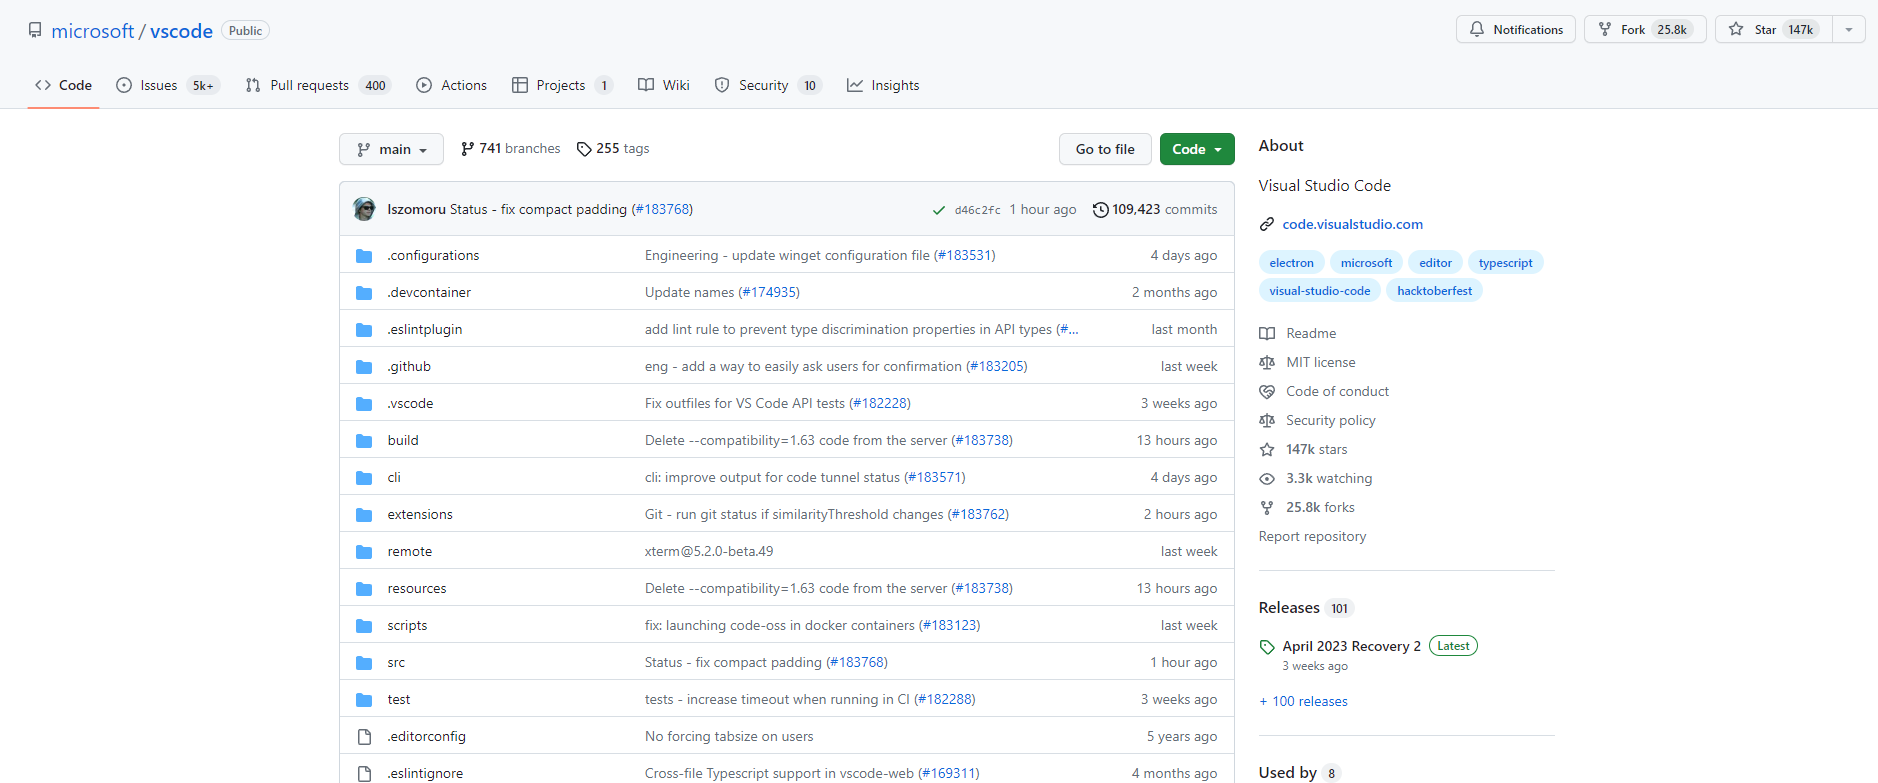
Task: Click the Notifications button
Action: tap(1515, 30)
